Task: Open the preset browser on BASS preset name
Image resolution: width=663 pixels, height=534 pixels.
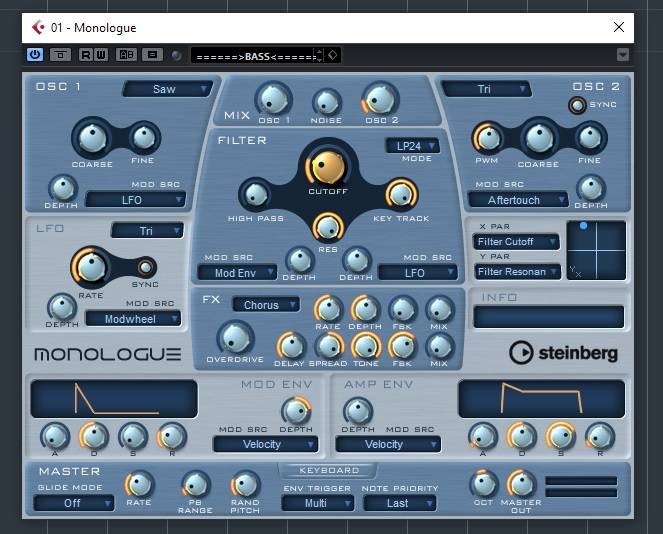Action: (256, 56)
